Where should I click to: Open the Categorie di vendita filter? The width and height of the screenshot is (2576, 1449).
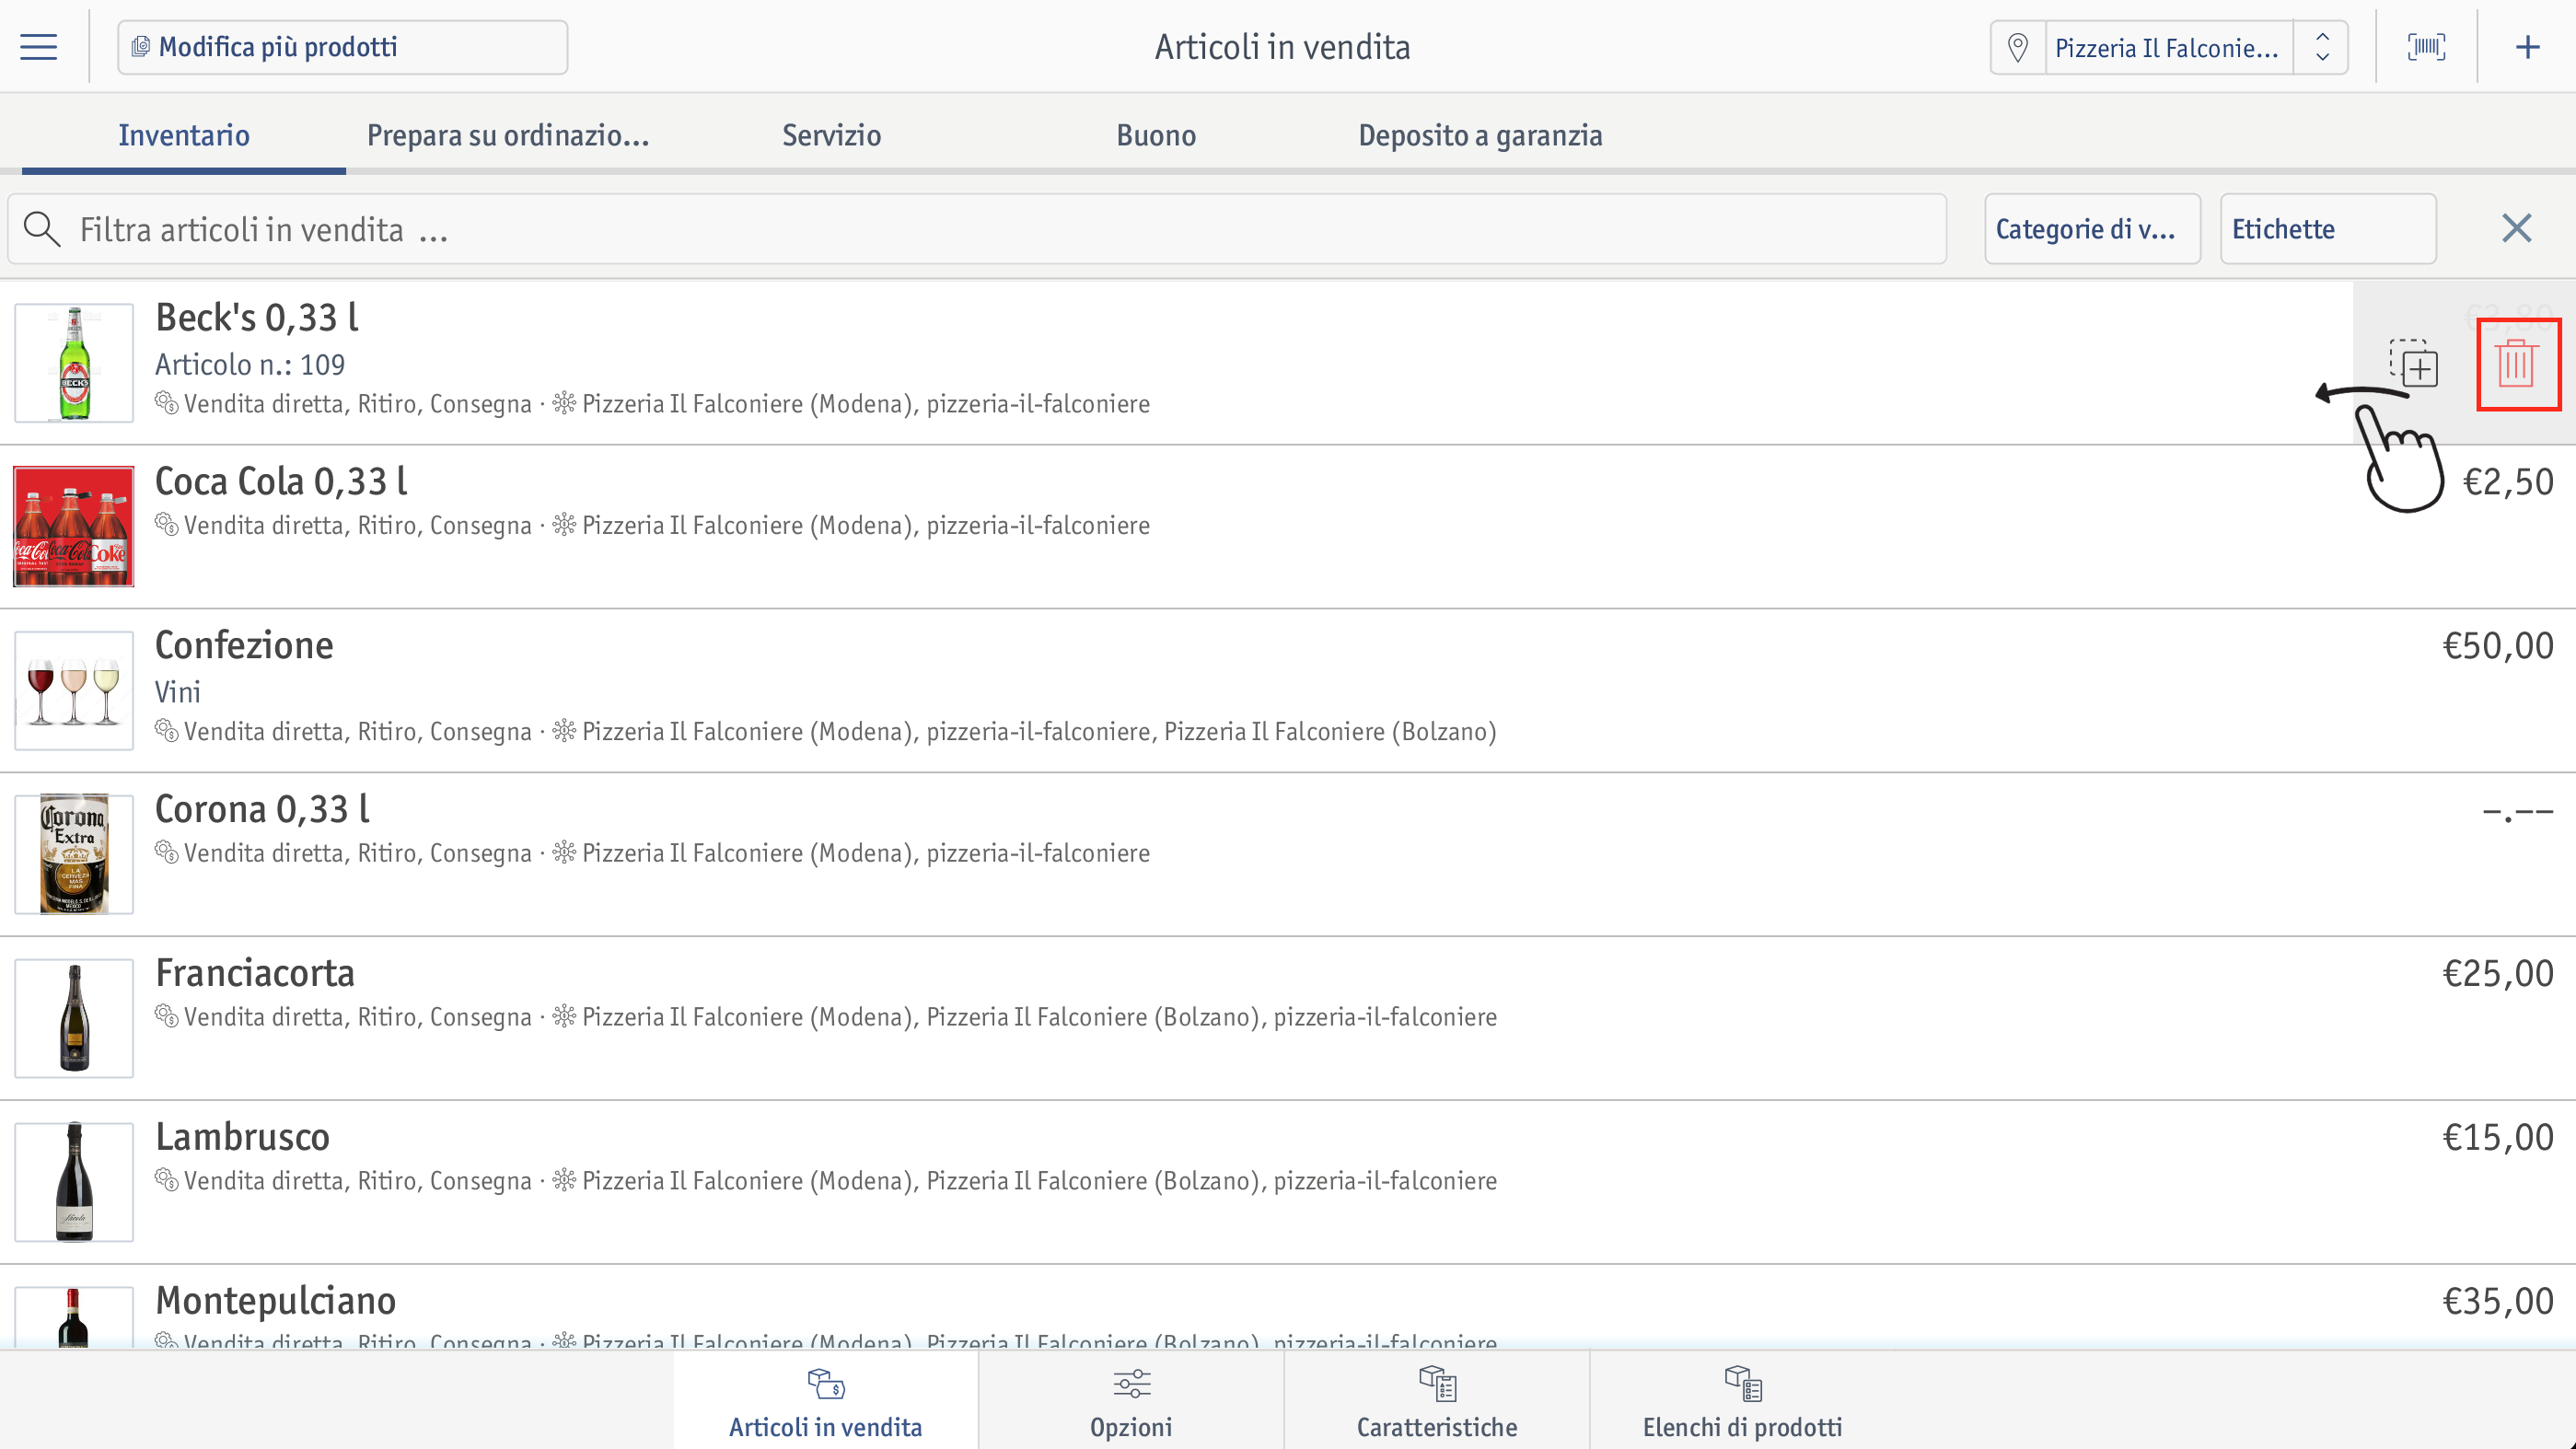click(x=2092, y=229)
